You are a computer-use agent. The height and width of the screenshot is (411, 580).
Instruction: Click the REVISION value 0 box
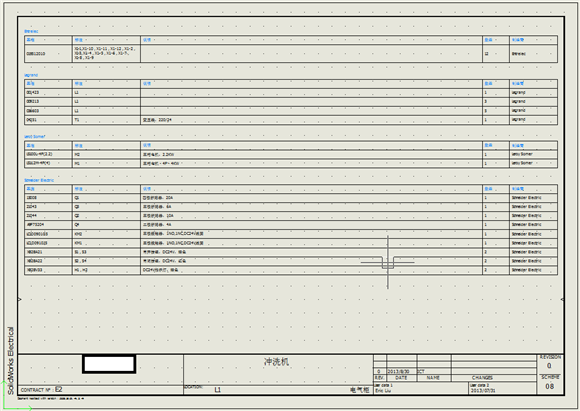pyautogui.click(x=549, y=365)
